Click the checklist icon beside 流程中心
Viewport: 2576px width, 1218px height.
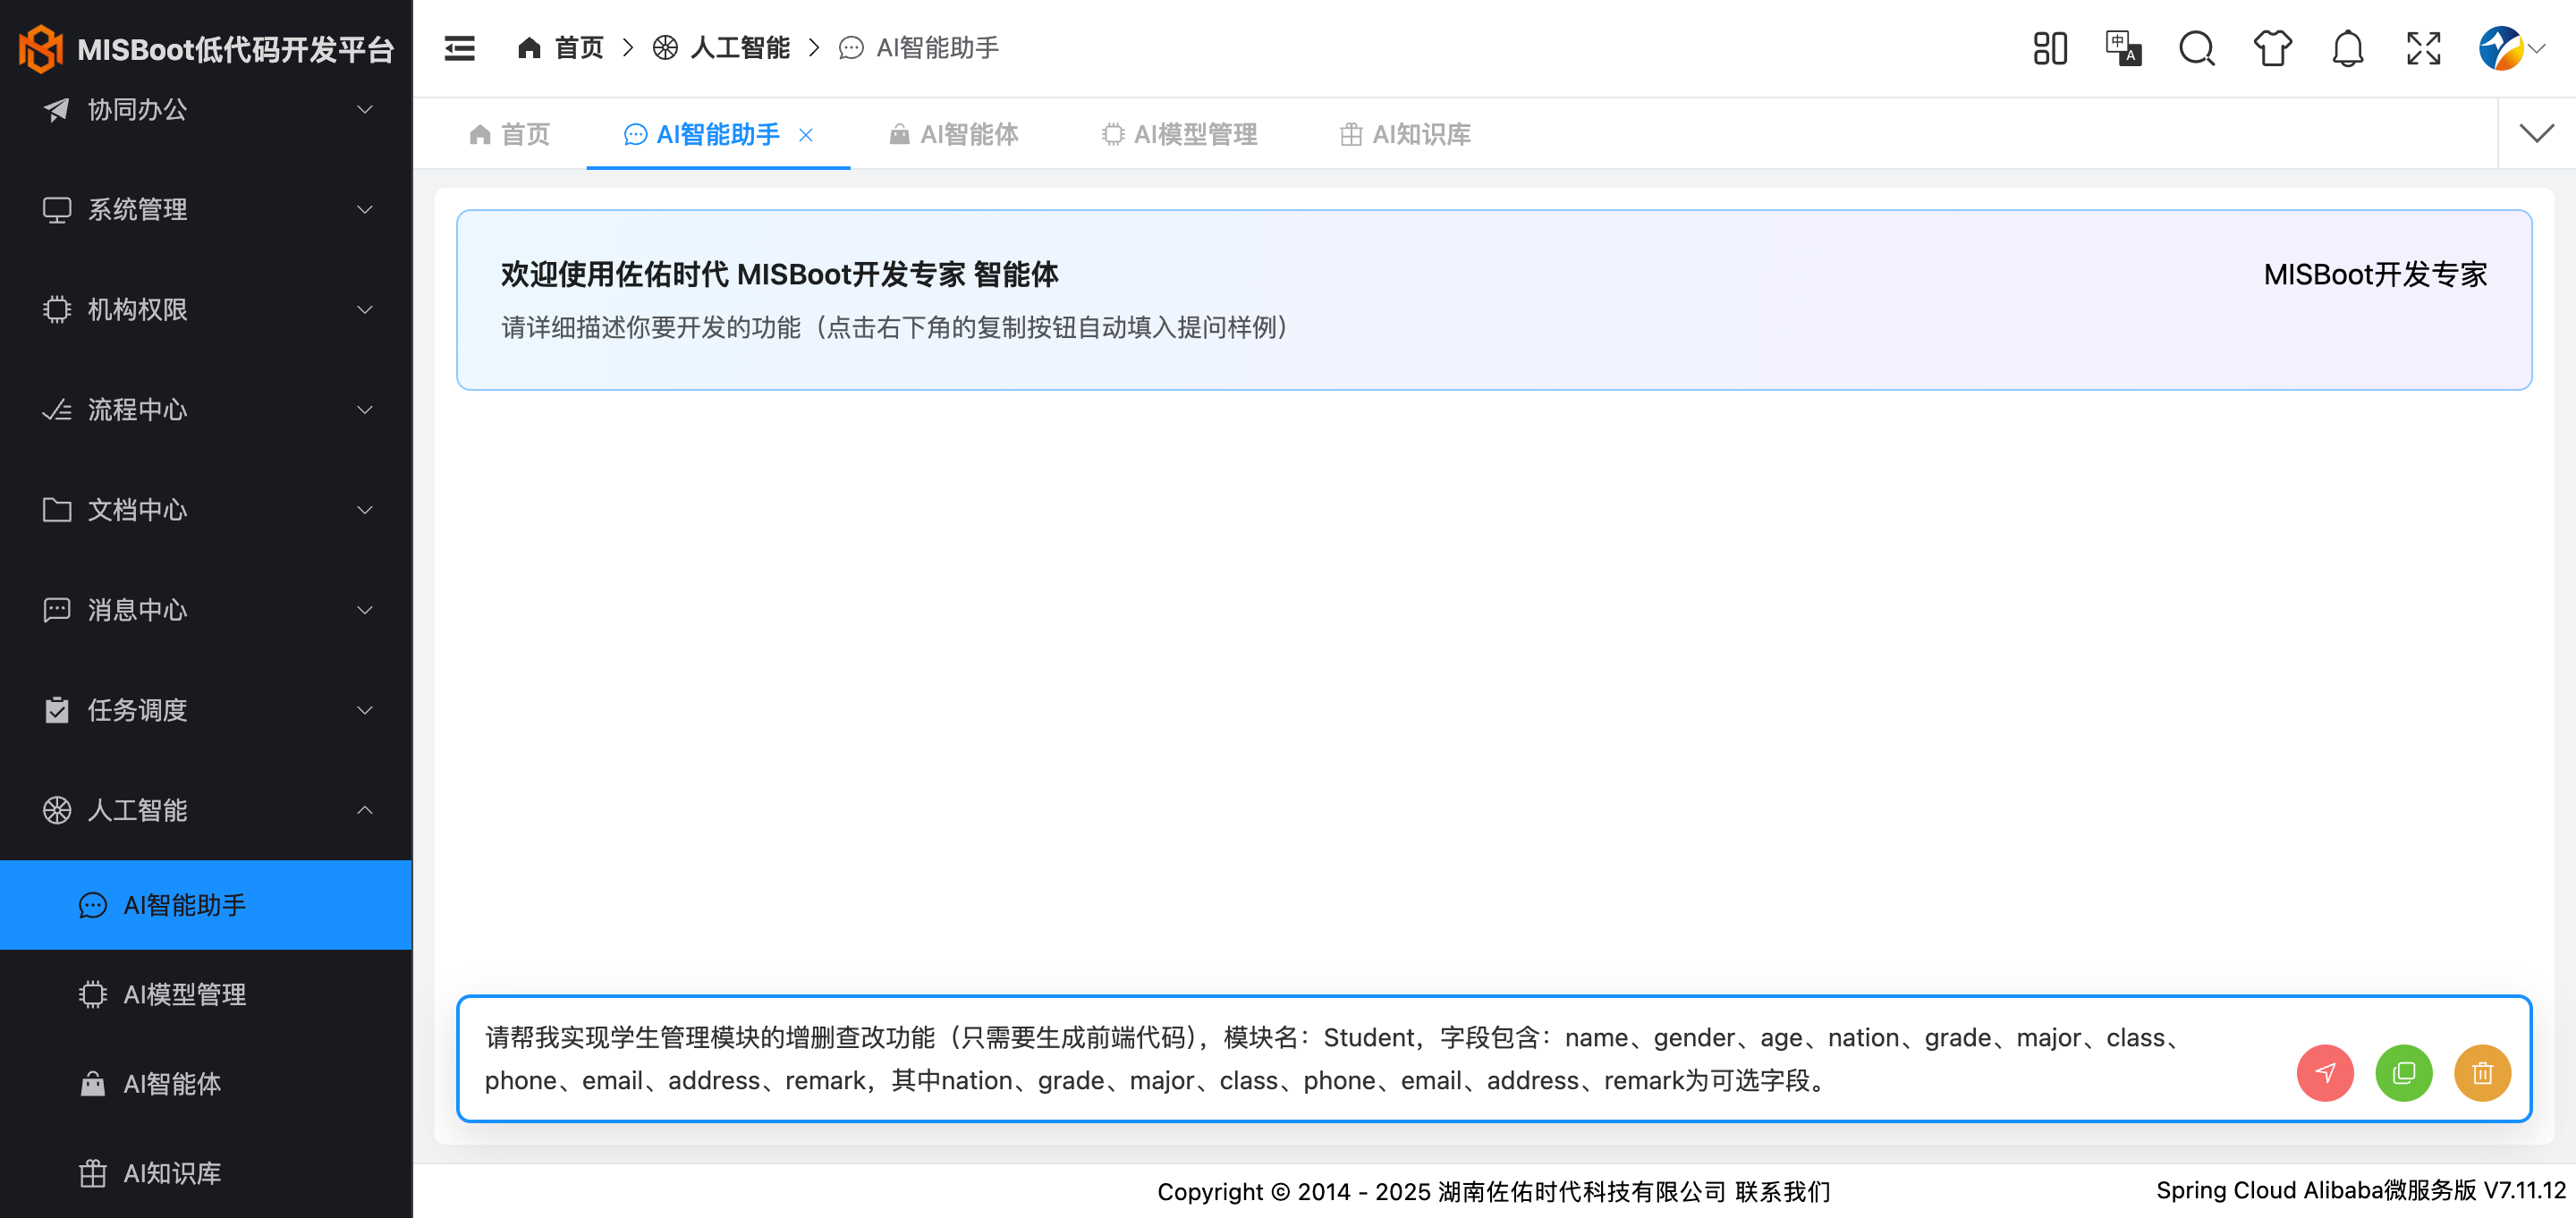(57, 409)
